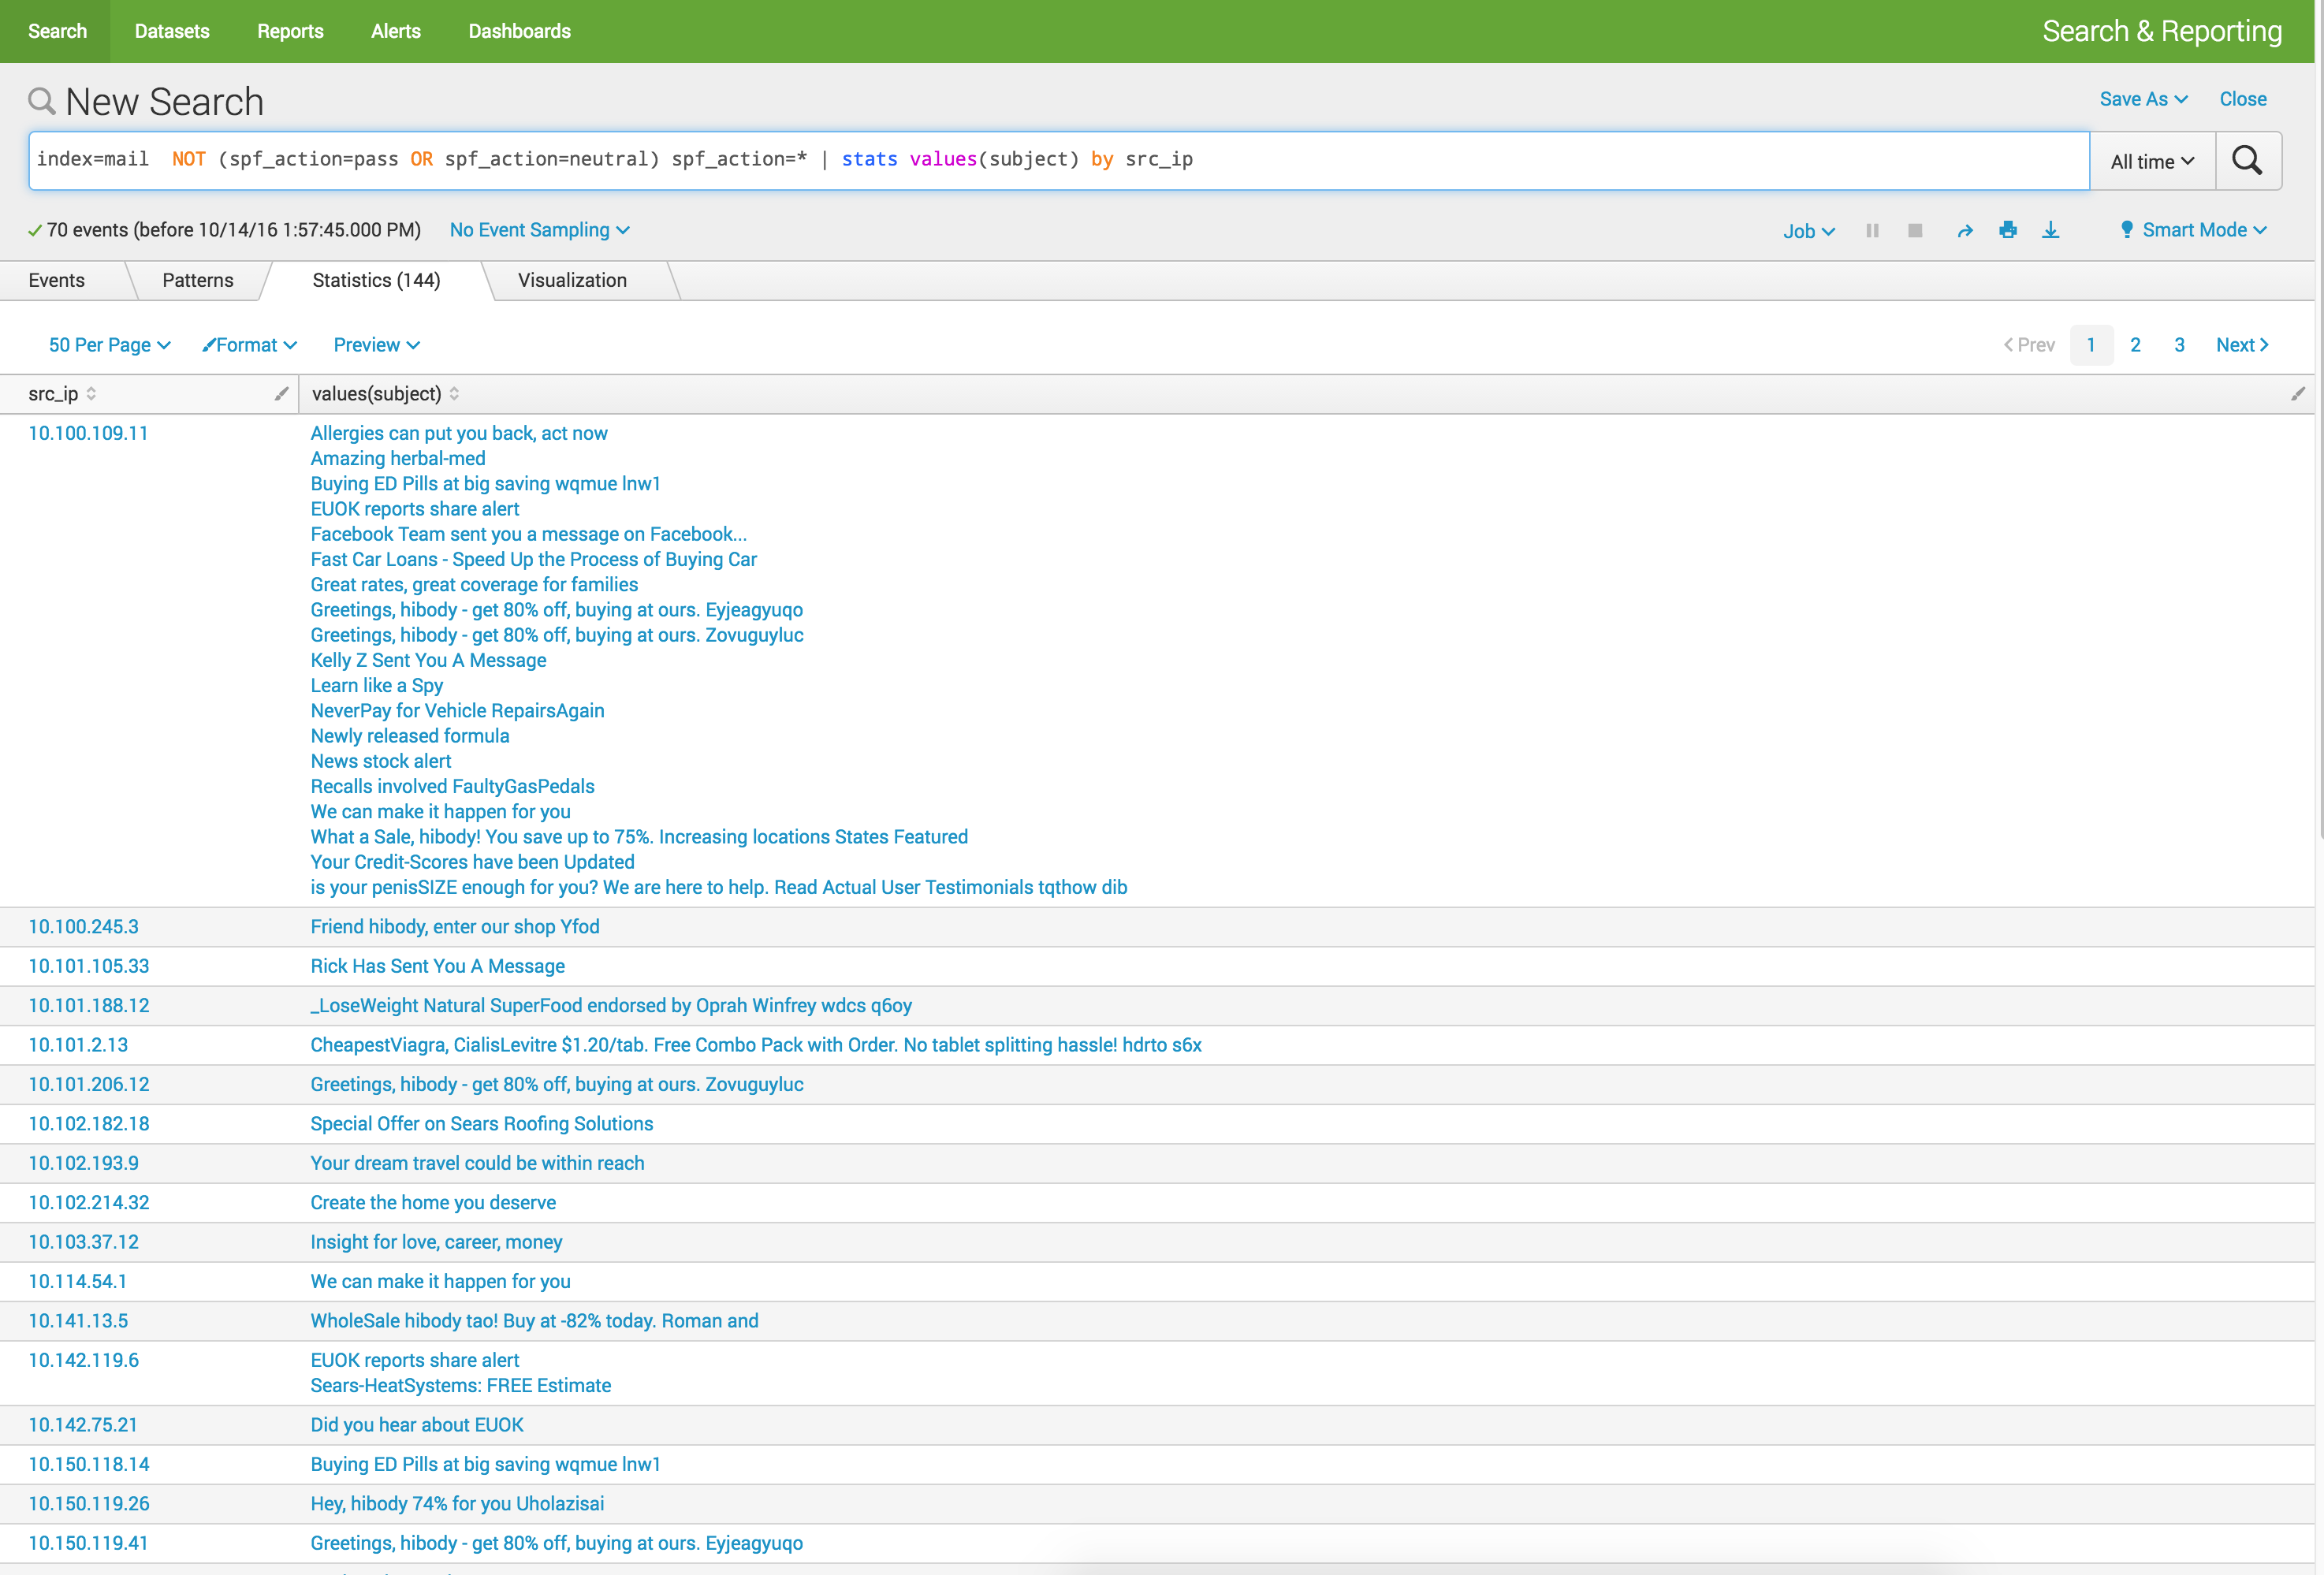Pause the search job
The width and height of the screenshot is (2324, 1575).
click(x=1872, y=230)
